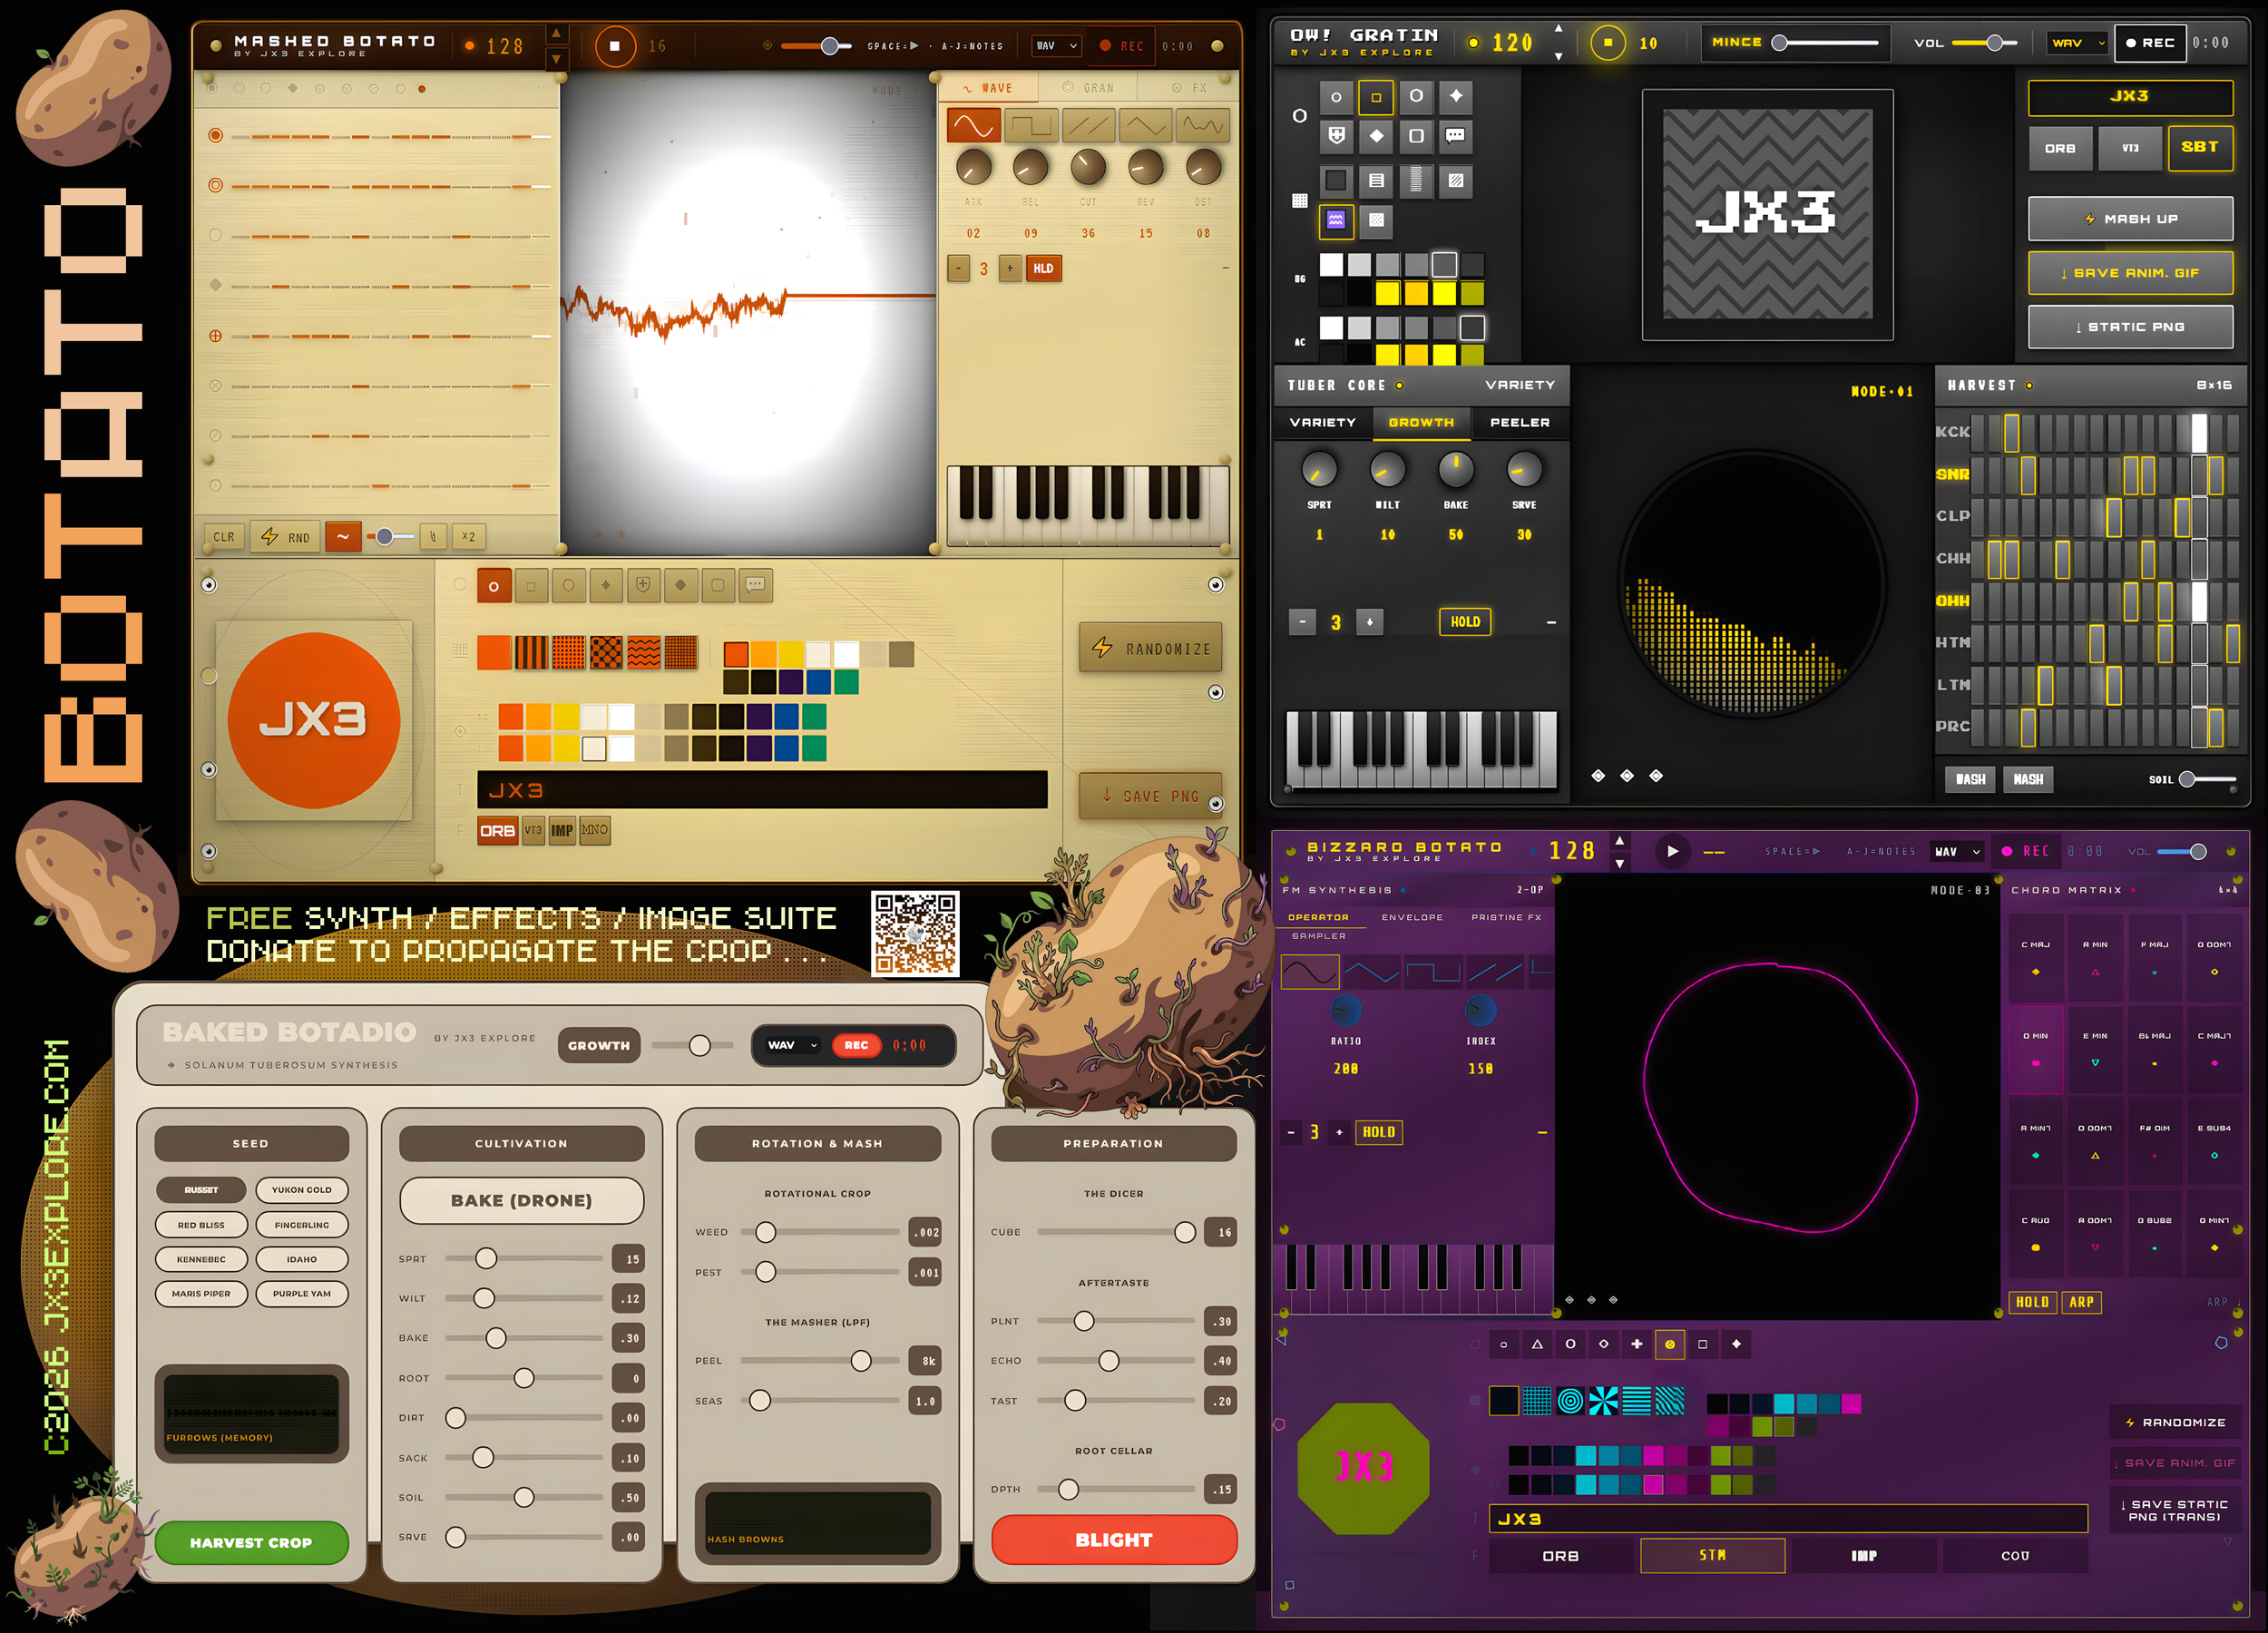Click the HARVEST CROP button
This screenshot has height=1633, width=2268.
251,1542
